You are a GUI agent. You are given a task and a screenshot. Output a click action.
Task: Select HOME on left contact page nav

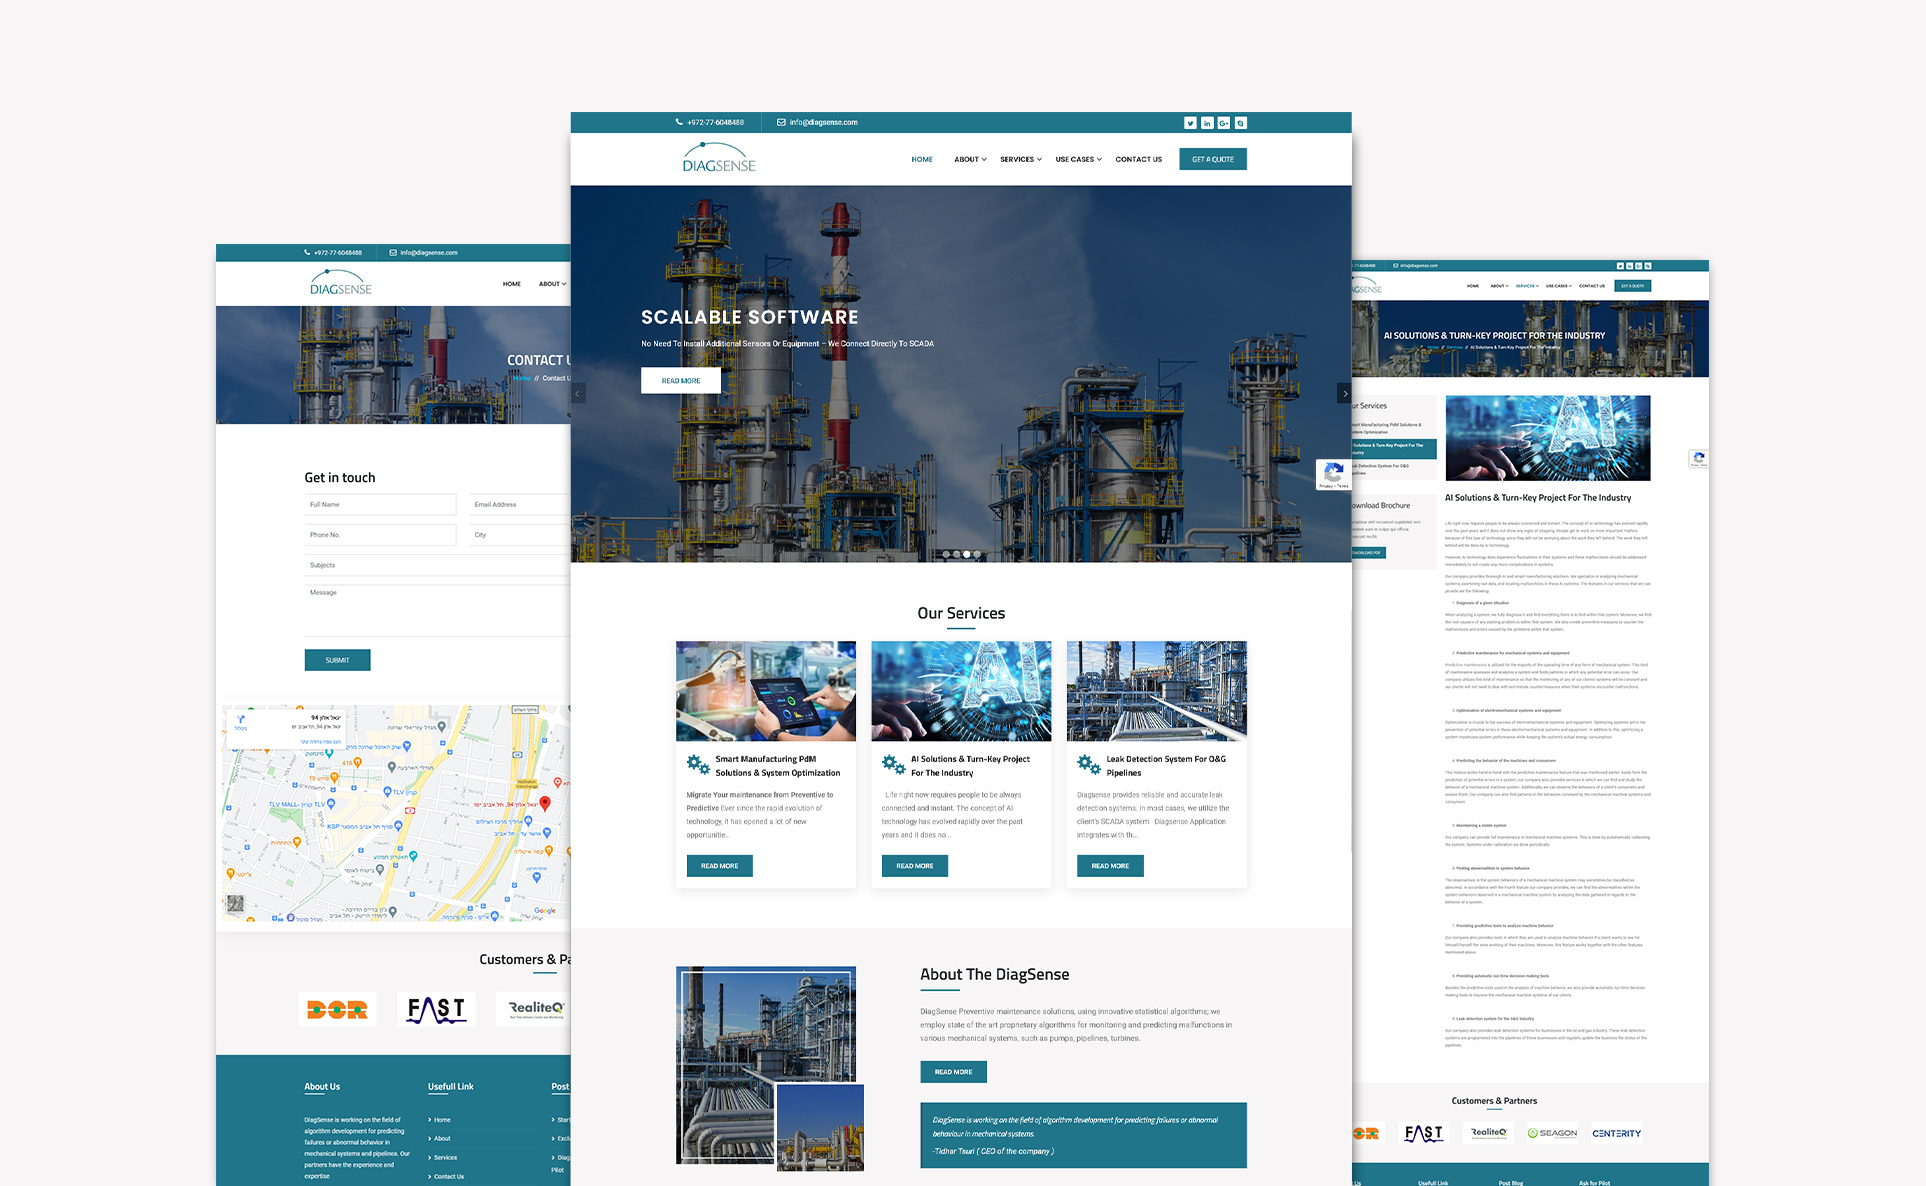(512, 284)
